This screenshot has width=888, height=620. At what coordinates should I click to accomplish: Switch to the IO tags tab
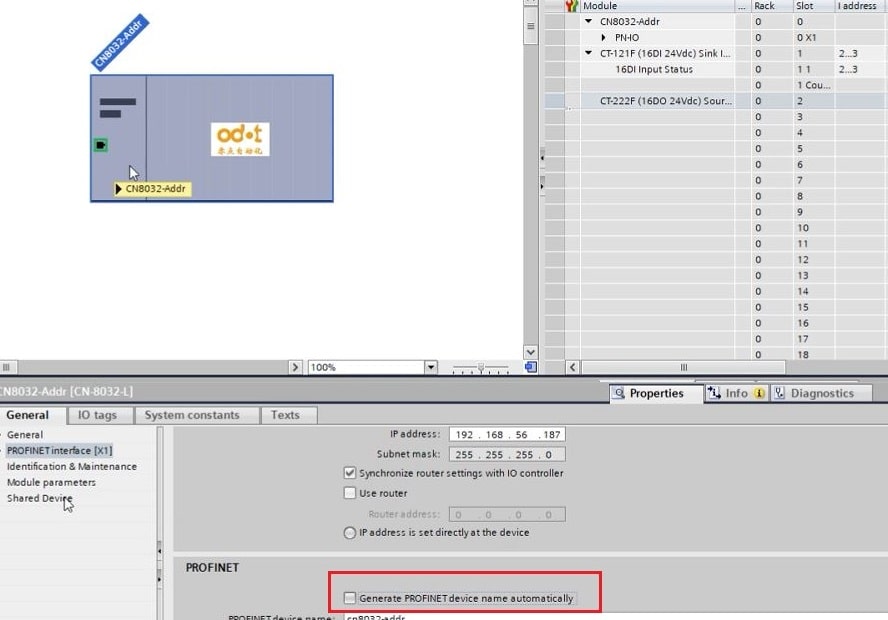[x=97, y=415]
